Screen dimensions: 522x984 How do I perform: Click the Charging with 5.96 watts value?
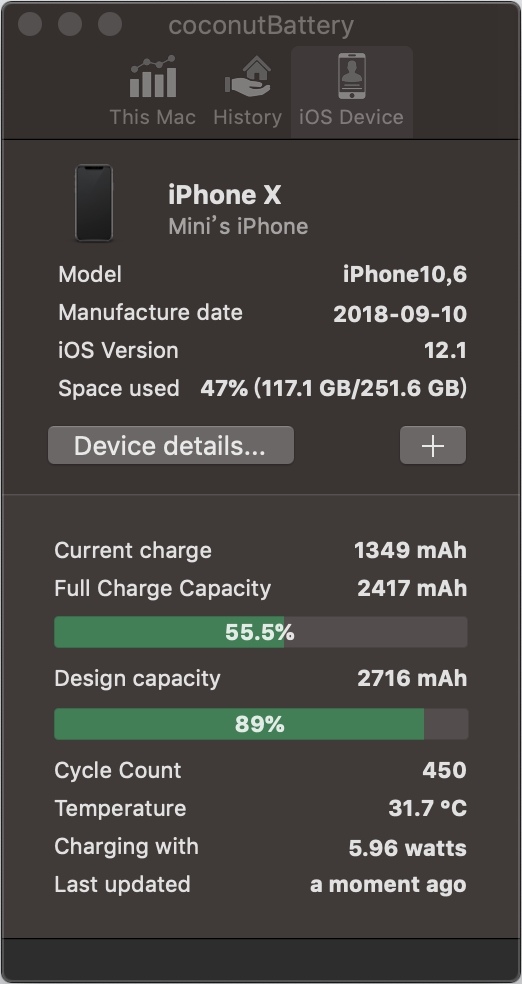click(408, 848)
